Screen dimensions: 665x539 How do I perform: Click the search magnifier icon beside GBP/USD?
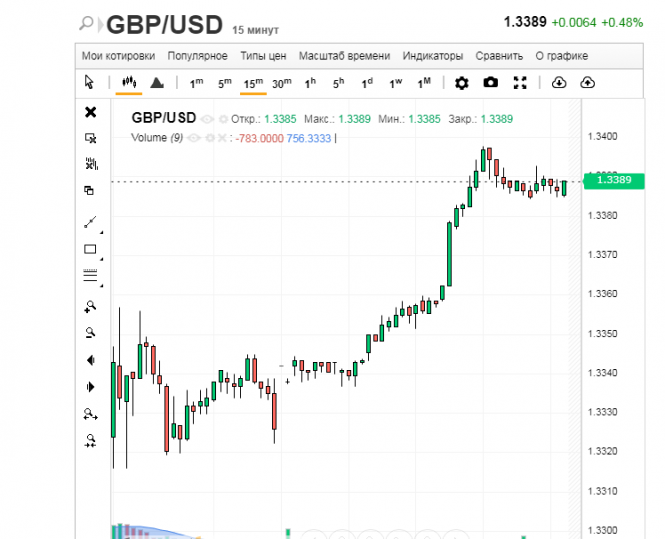coord(86,23)
